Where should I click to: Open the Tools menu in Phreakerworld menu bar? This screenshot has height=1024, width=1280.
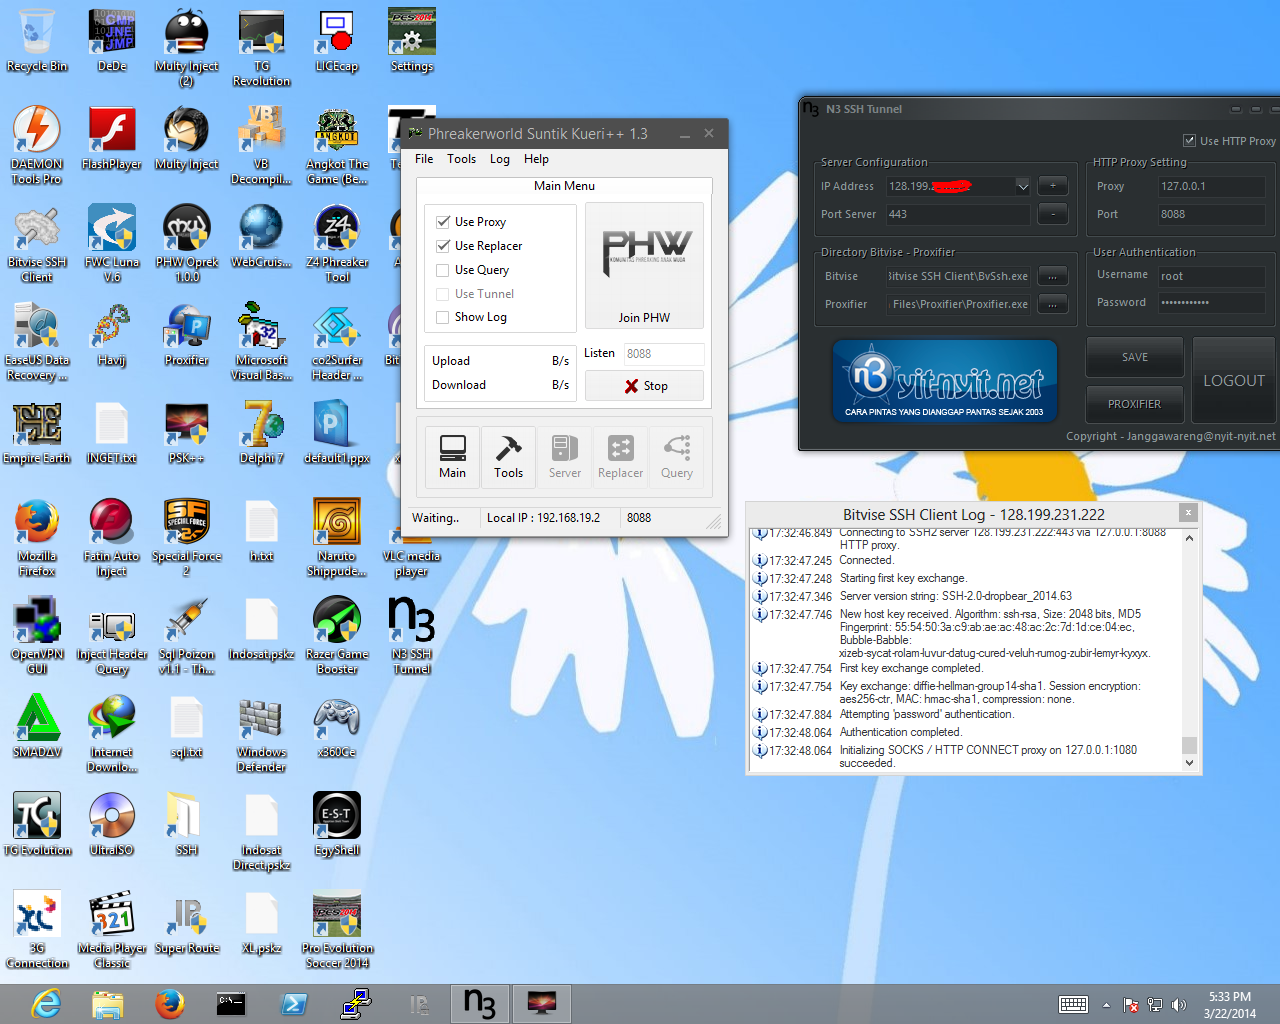[x=461, y=159]
